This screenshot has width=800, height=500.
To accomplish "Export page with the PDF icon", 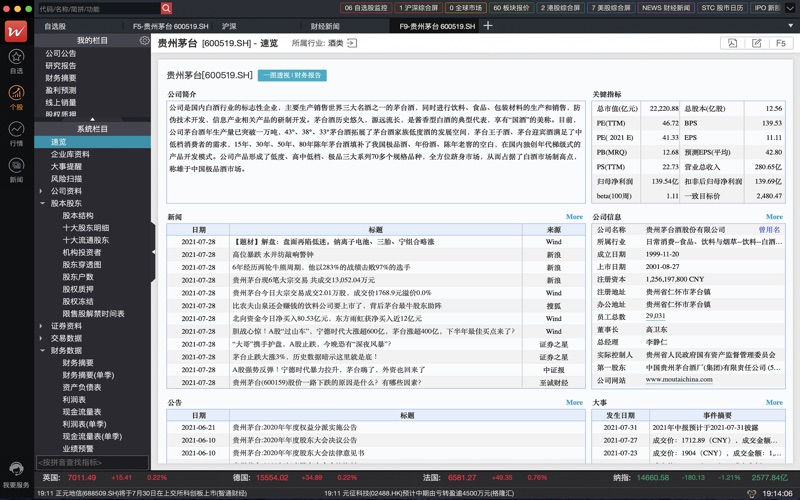I will [x=732, y=43].
